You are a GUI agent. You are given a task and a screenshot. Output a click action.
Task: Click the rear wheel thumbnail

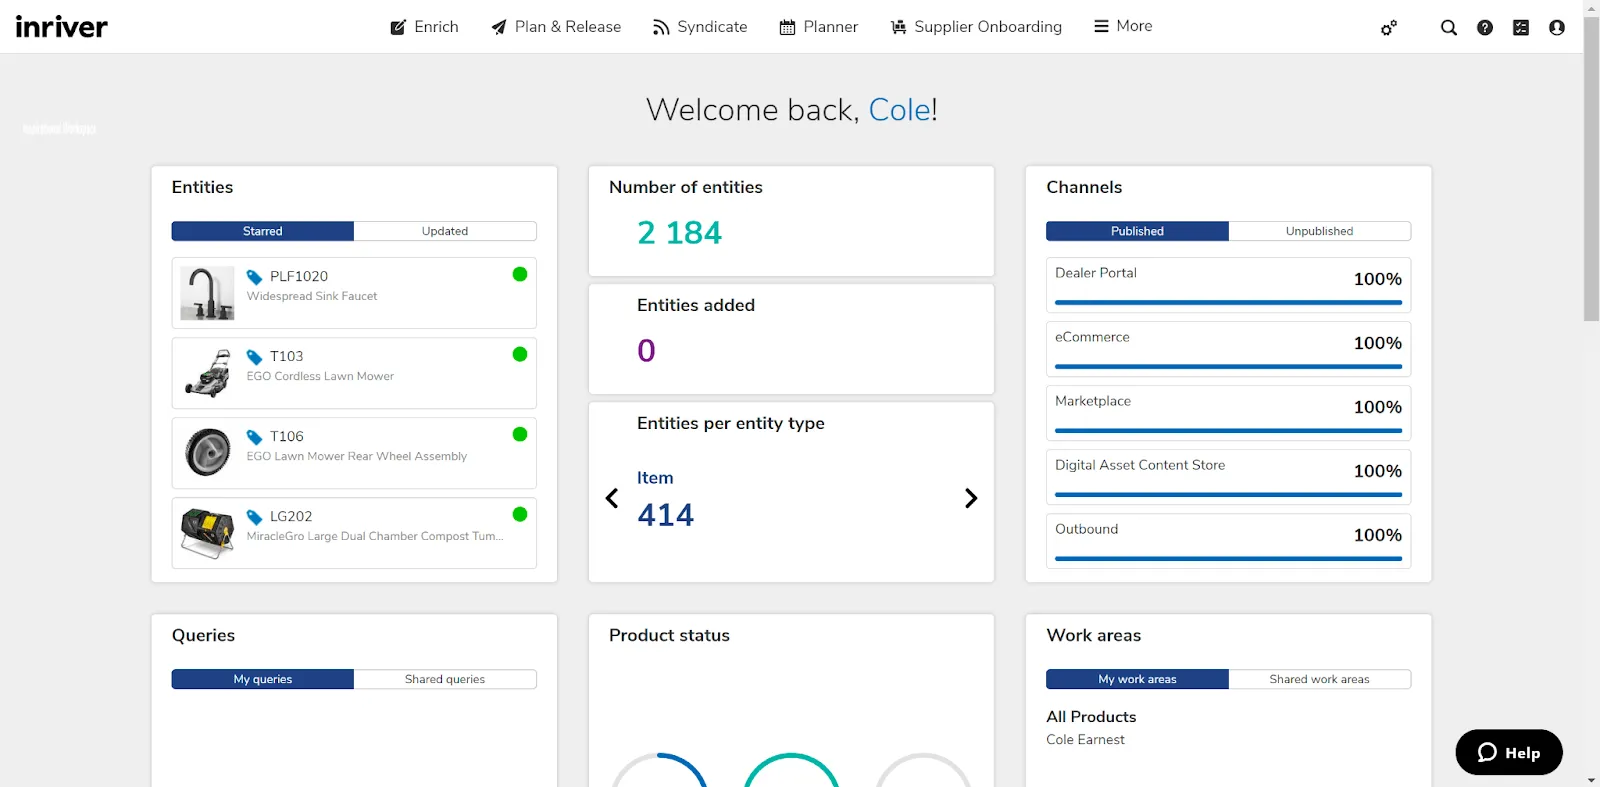tap(207, 453)
